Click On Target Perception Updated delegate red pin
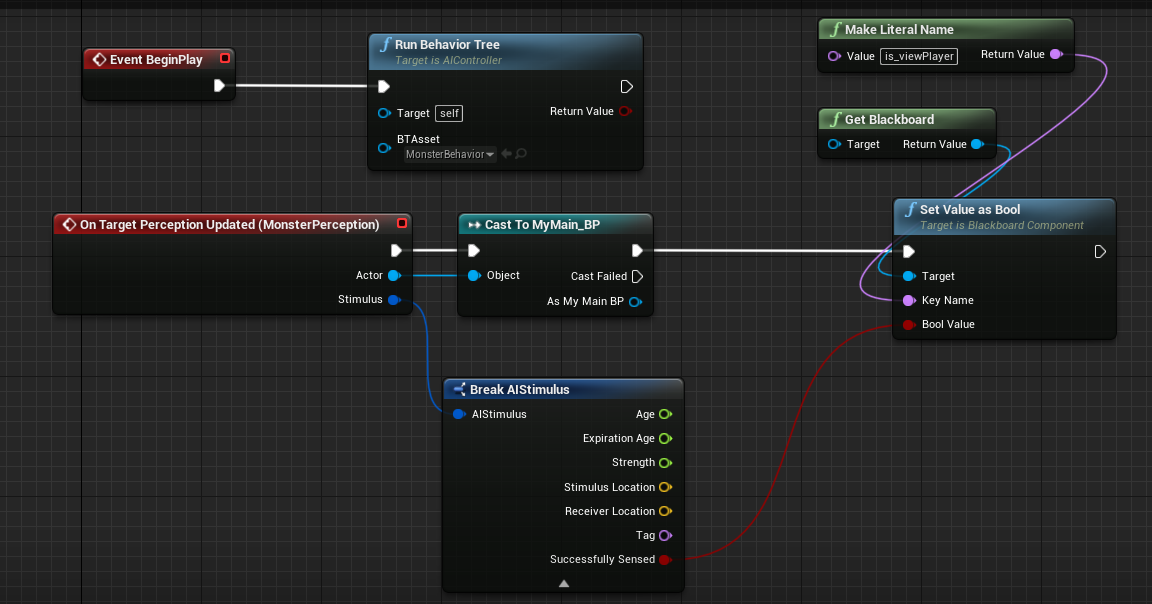This screenshot has width=1152, height=604. pos(402,223)
